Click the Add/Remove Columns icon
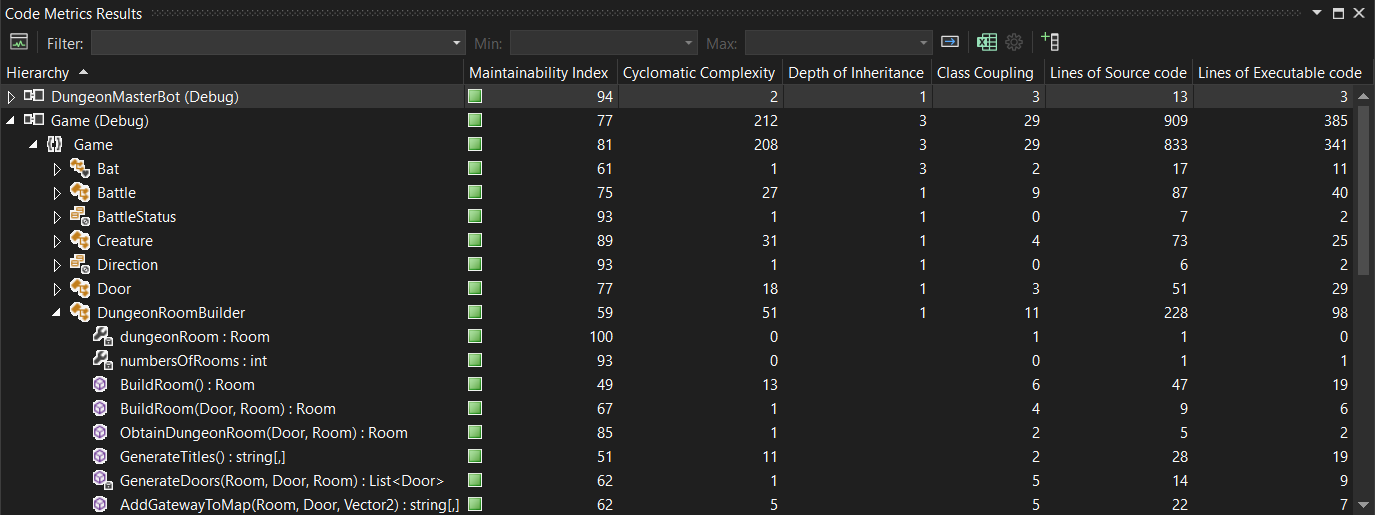The width and height of the screenshot is (1375, 515). (x=1050, y=42)
